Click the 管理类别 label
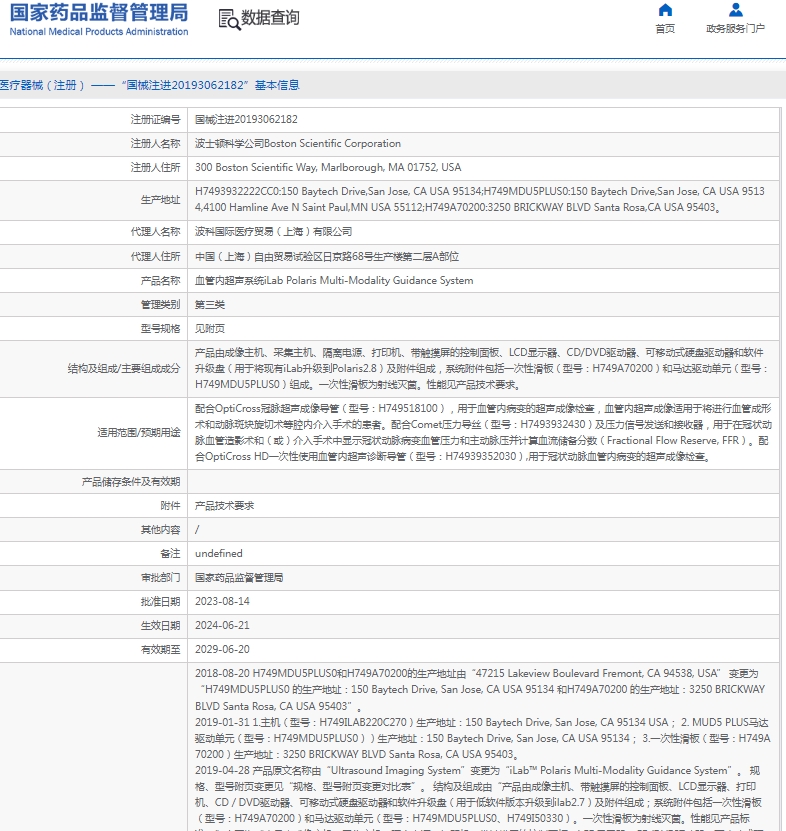This screenshot has height=831, width=786. click(160, 305)
